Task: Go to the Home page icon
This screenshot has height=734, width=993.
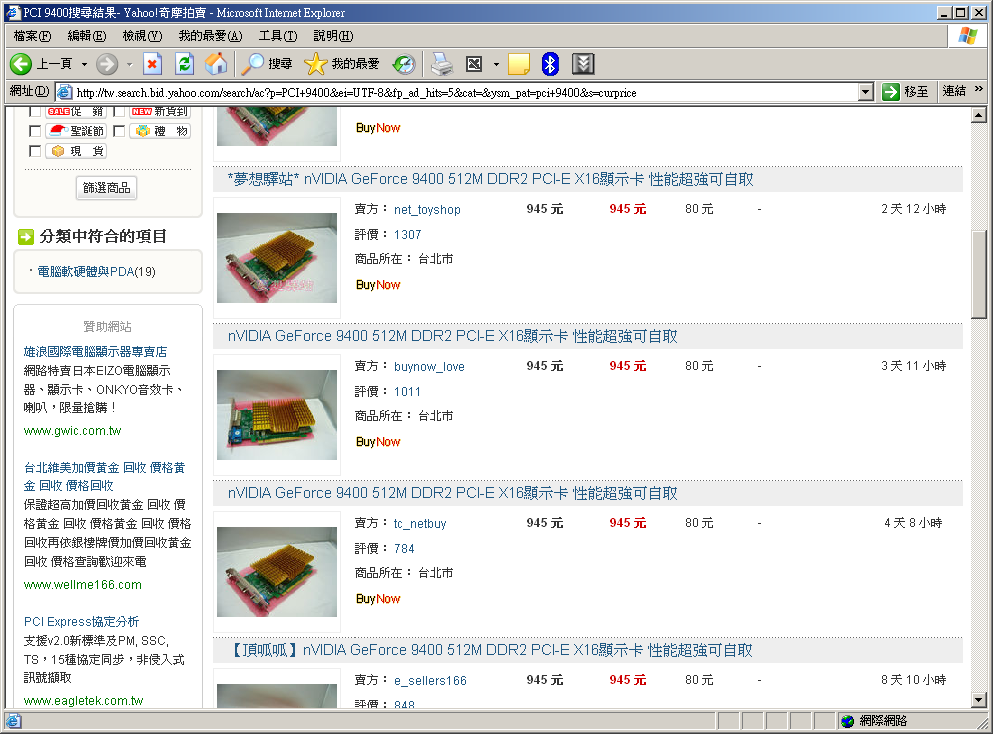Action: [x=216, y=64]
